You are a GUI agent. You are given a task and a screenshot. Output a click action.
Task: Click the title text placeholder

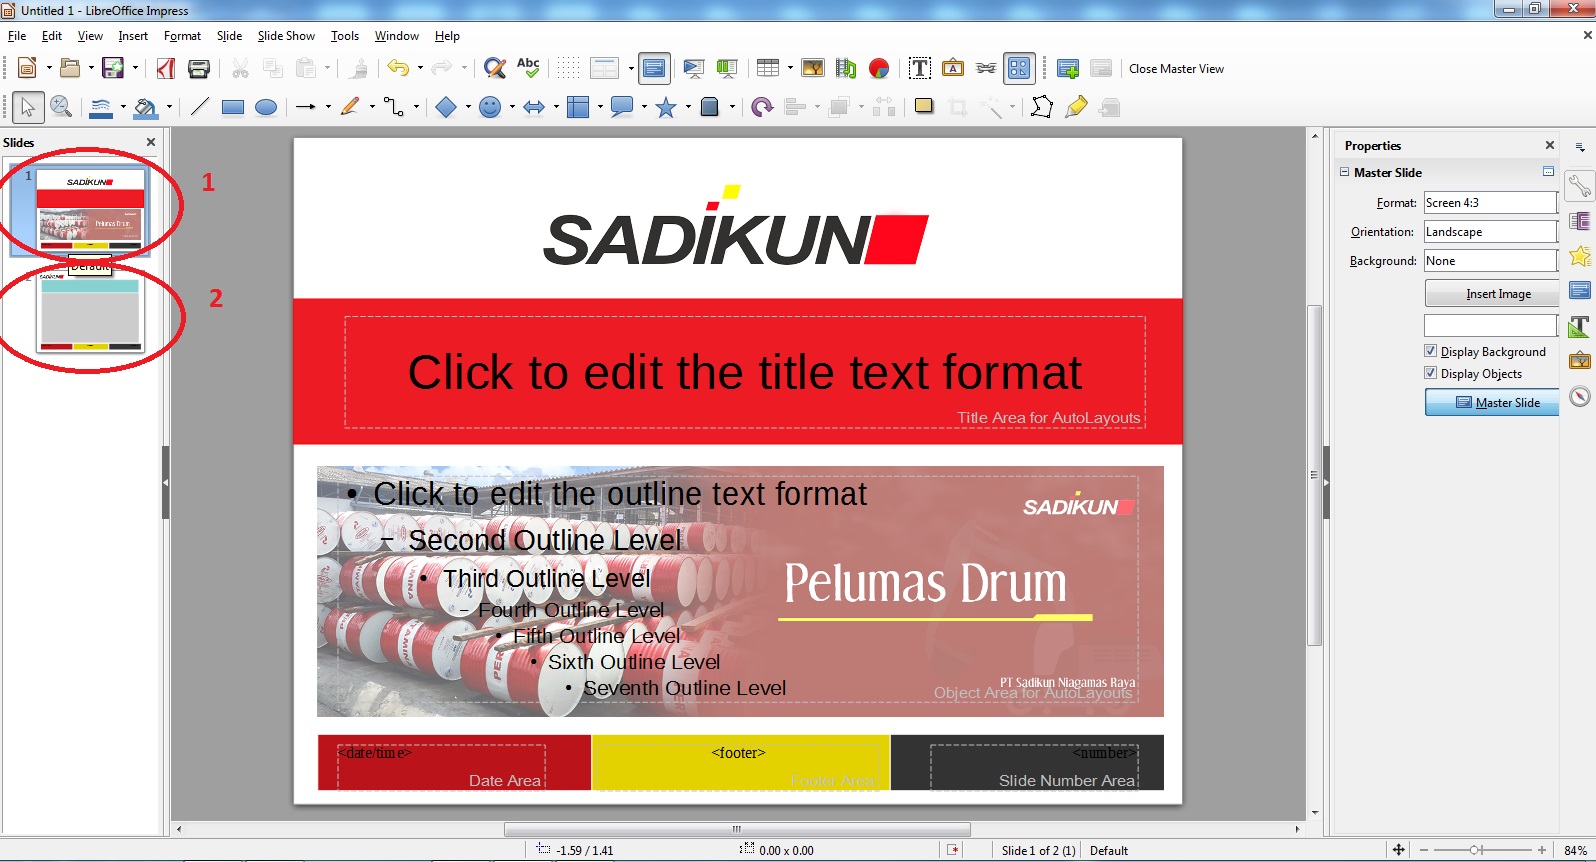tap(745, 372)
